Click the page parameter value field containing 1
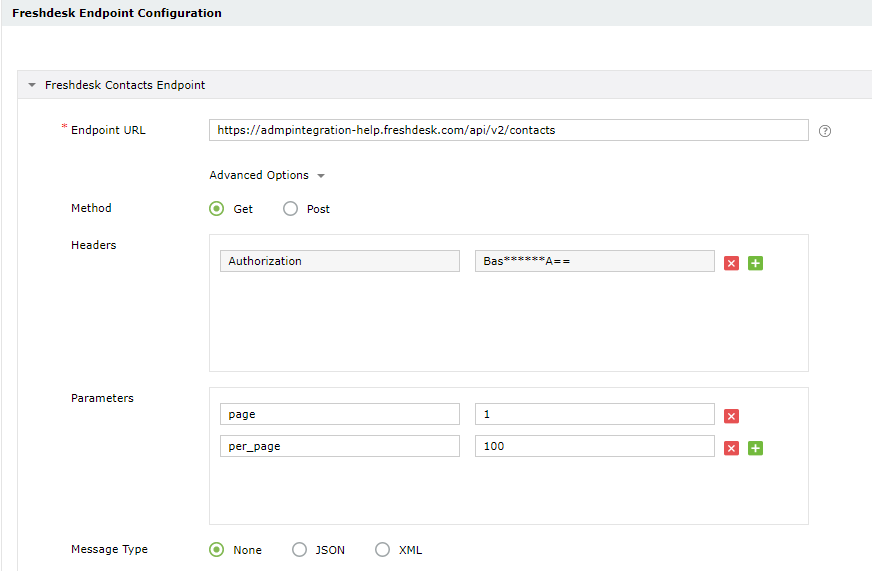Viewport: 872px width, 571px height. point(594,414)
